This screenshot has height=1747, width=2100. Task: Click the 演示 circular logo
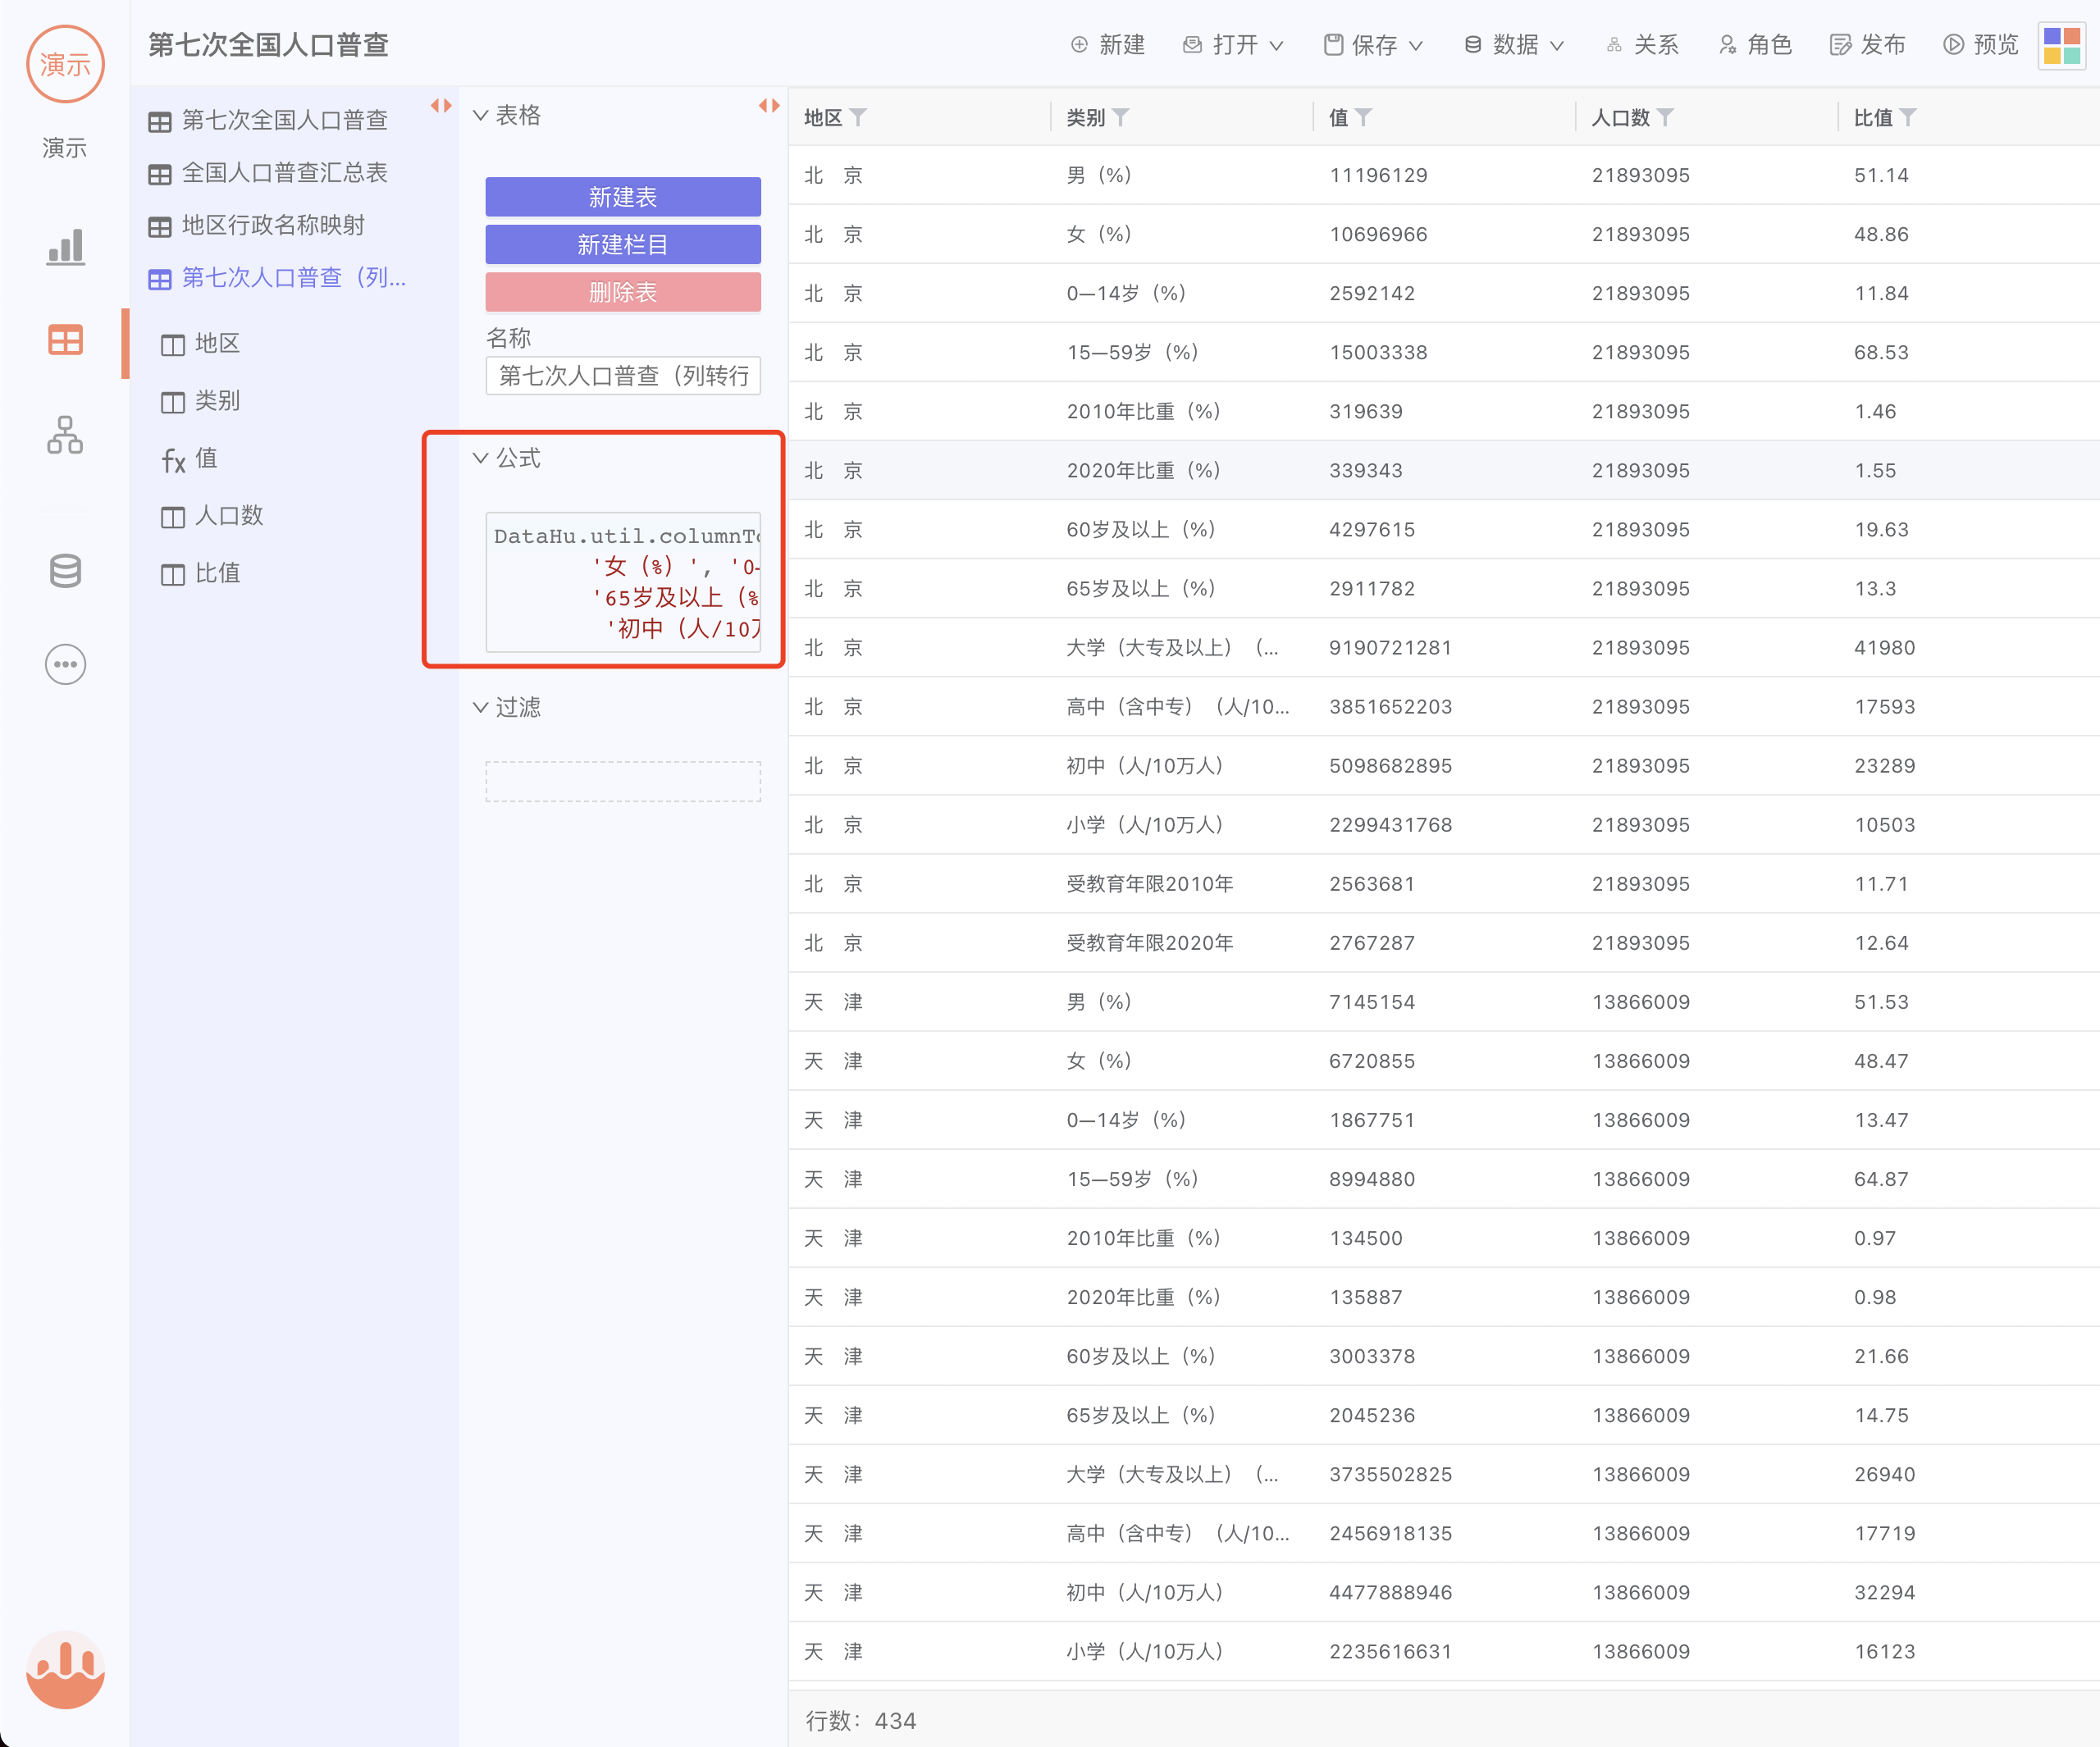pyautogui.click(x=66, y=65)
